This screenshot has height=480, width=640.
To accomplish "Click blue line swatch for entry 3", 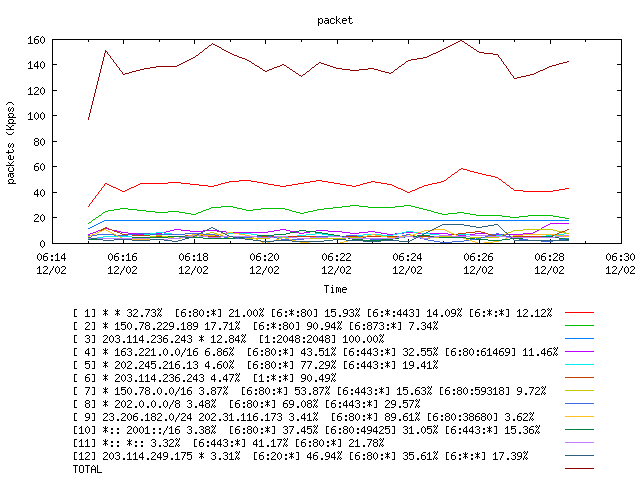I will (579, 339).
